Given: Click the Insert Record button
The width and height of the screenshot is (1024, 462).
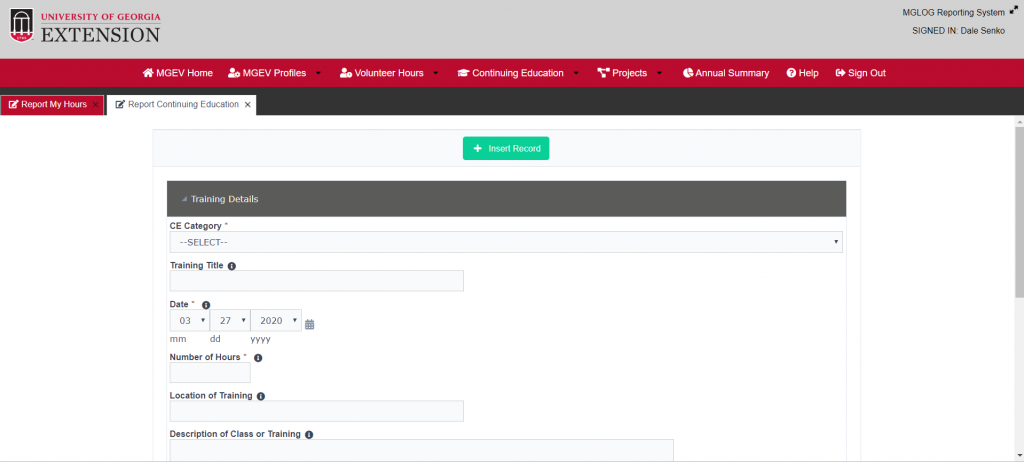Looking at the screenshot, I should [506, 148].
